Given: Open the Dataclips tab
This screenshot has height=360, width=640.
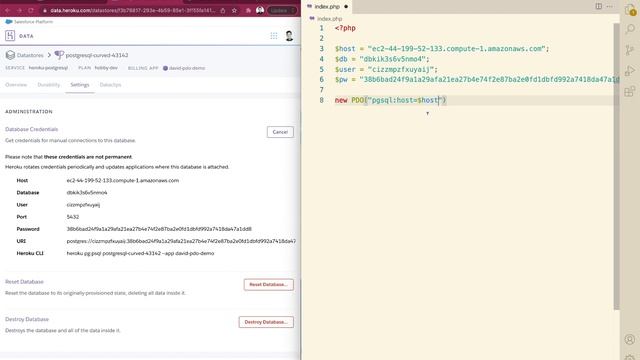Looking at the screenshot, I should tap(110, 84).
